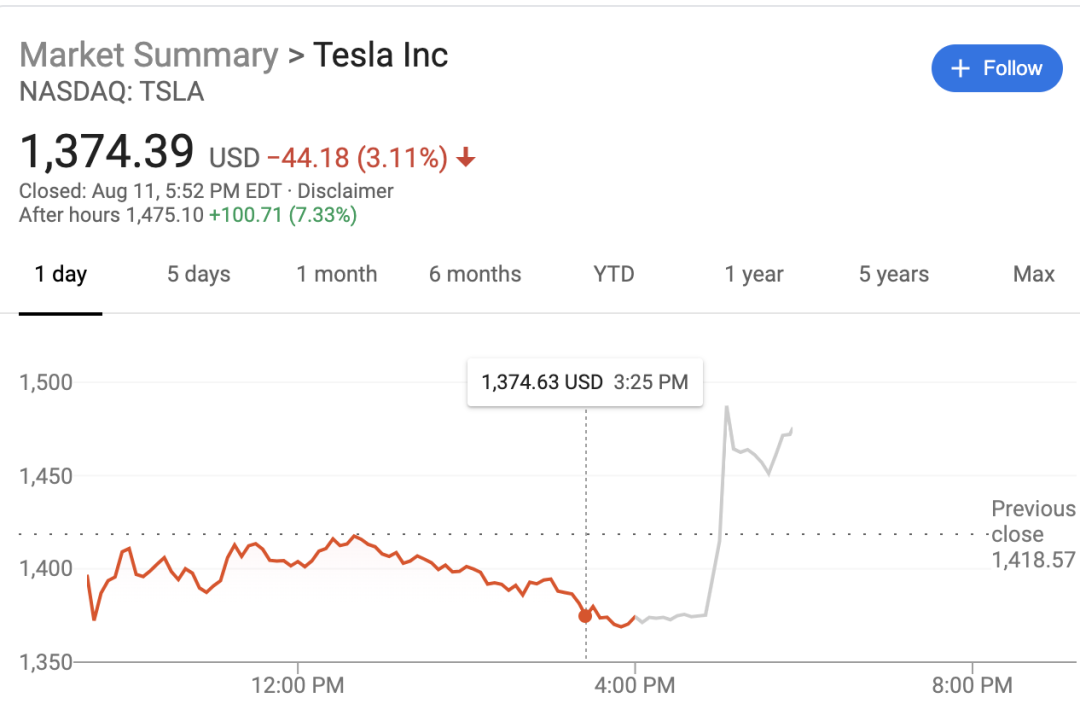Click the 4:00 PM time axis label
Screen dimensions: 1080x727
click(633, 686)
